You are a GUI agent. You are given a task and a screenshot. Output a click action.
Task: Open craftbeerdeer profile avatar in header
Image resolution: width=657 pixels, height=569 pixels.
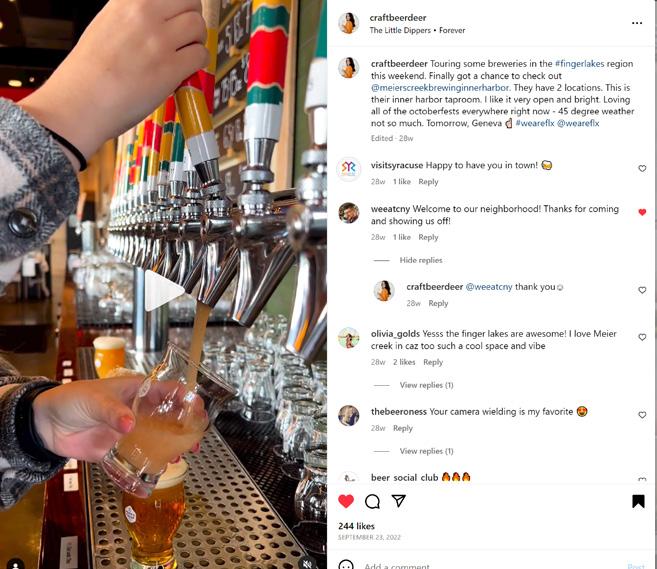349,23
